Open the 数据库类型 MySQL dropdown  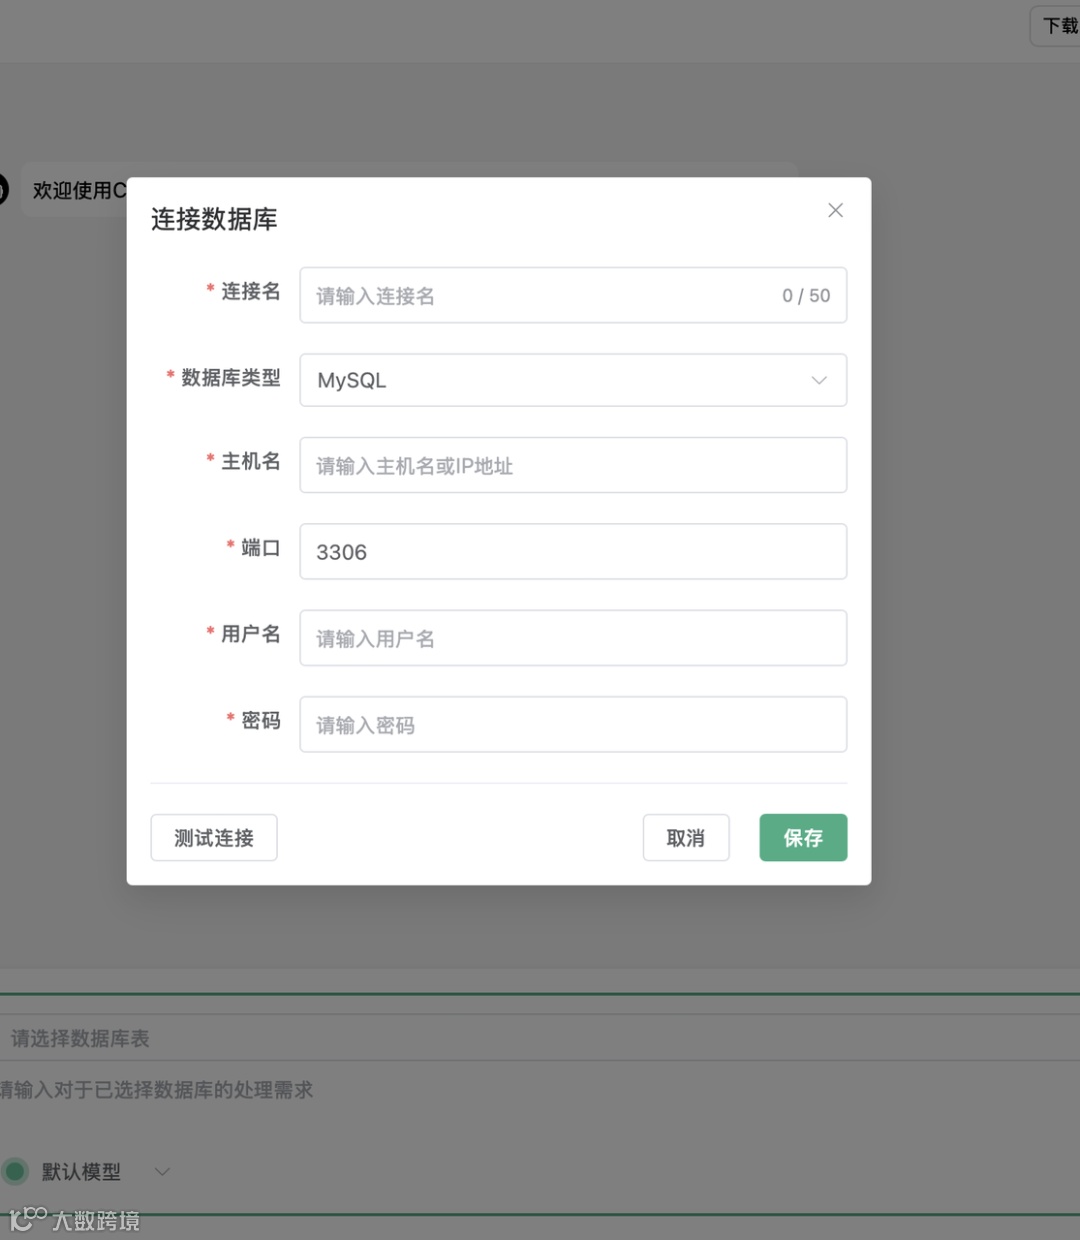pyautogui.click(x=573, y=380)
